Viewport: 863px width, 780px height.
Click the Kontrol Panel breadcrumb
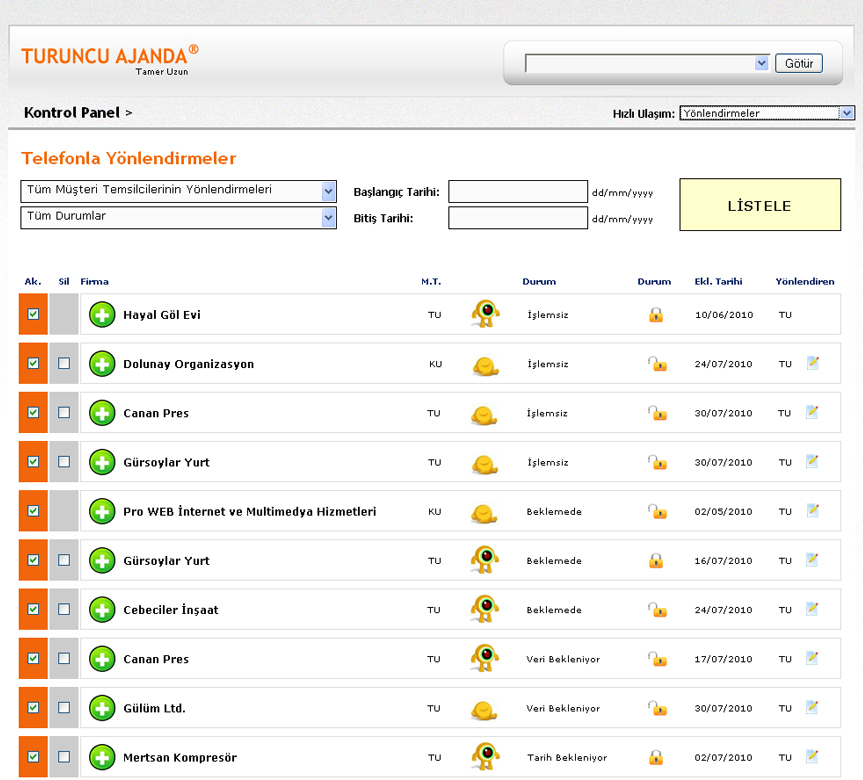tap(71, 113)
